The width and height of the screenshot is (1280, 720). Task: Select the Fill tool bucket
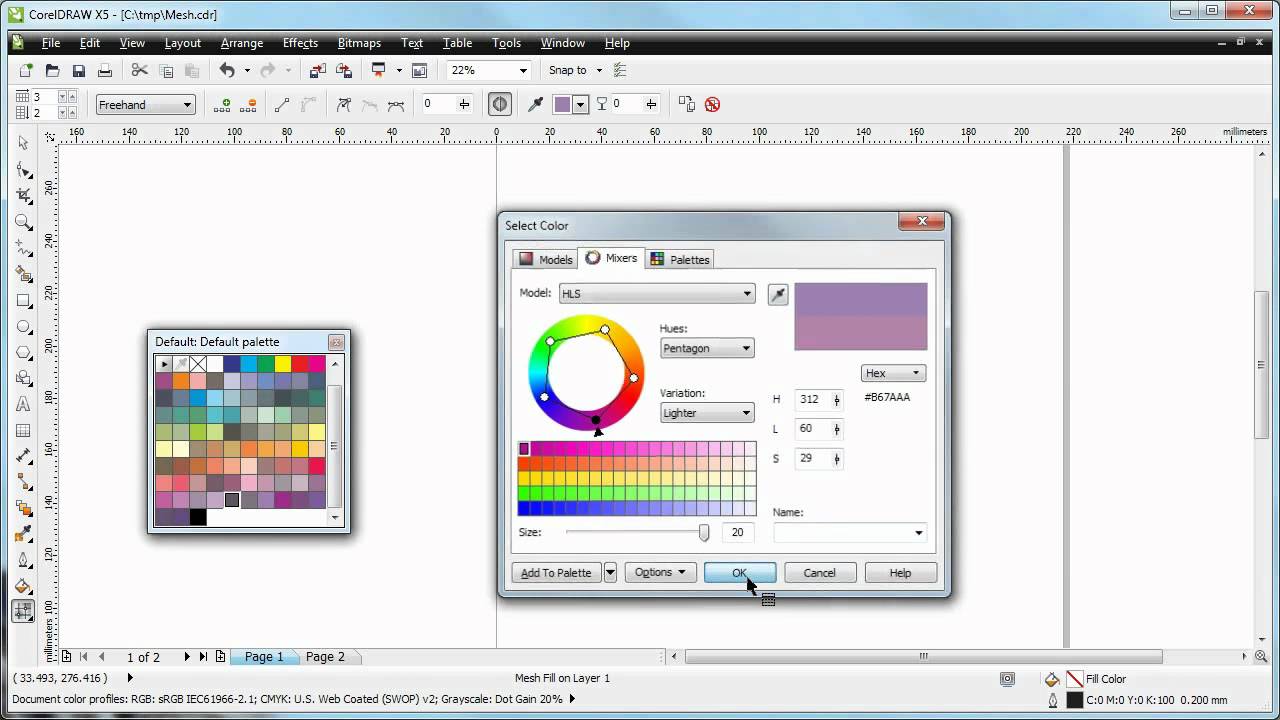23,586
